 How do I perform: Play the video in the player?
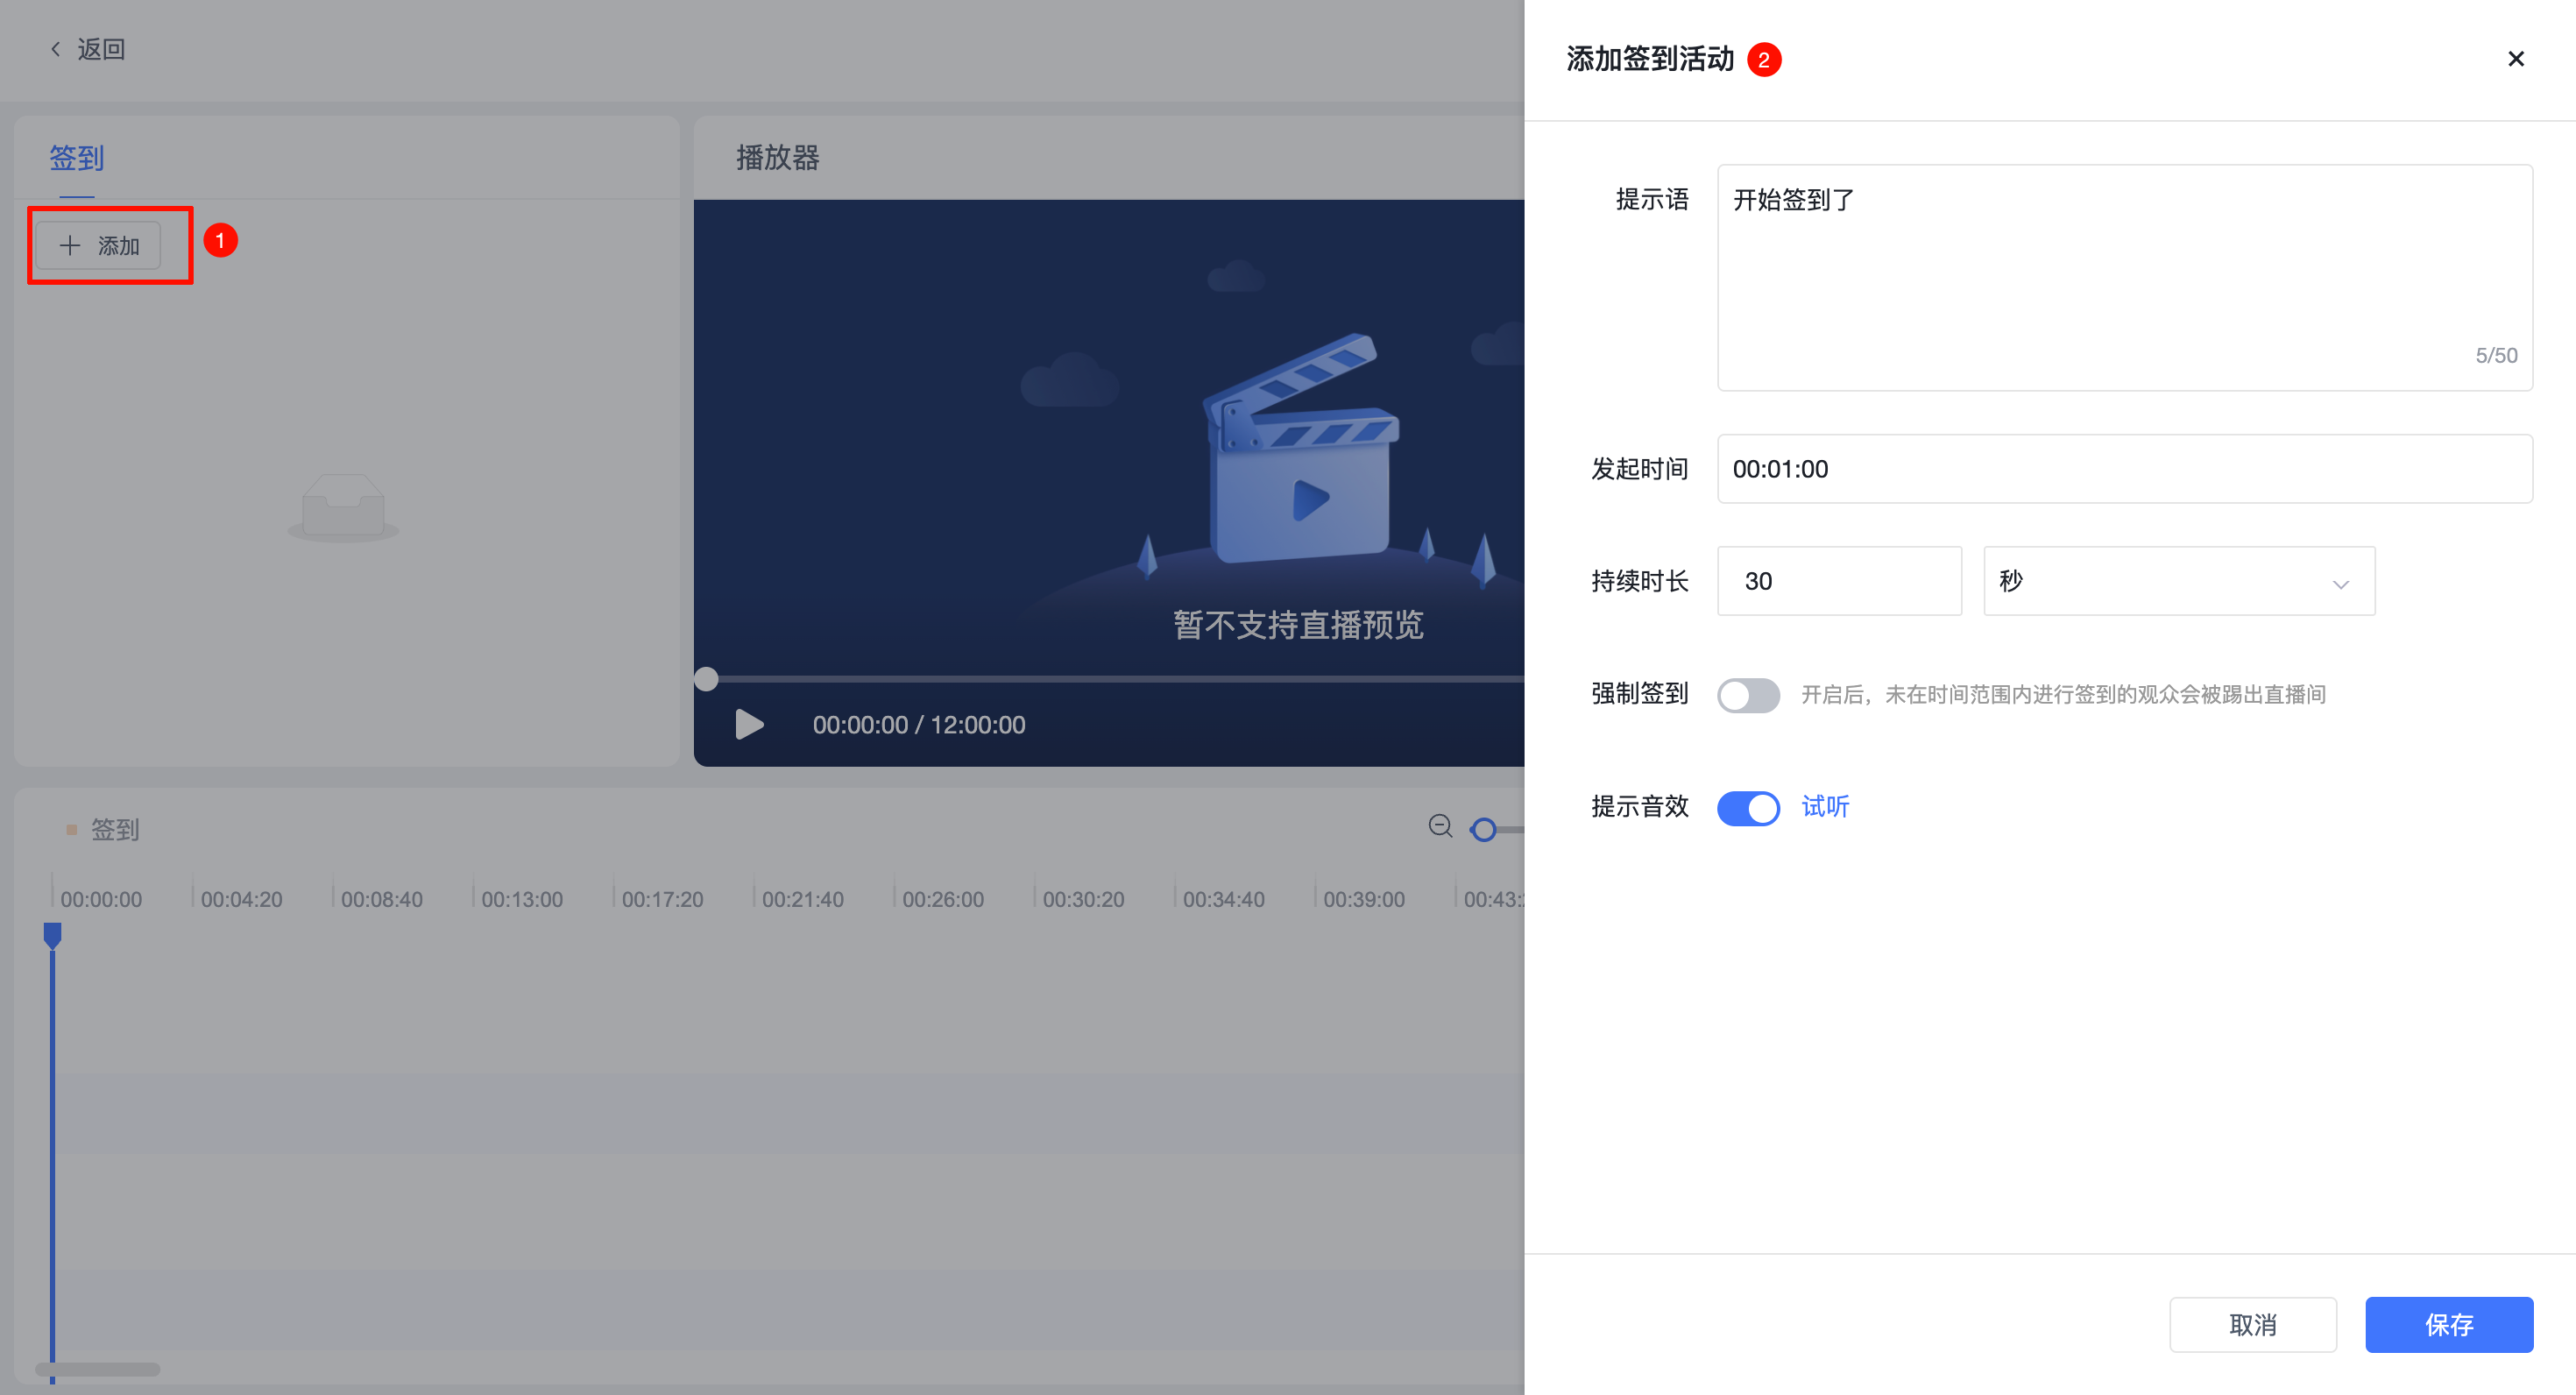748,724
